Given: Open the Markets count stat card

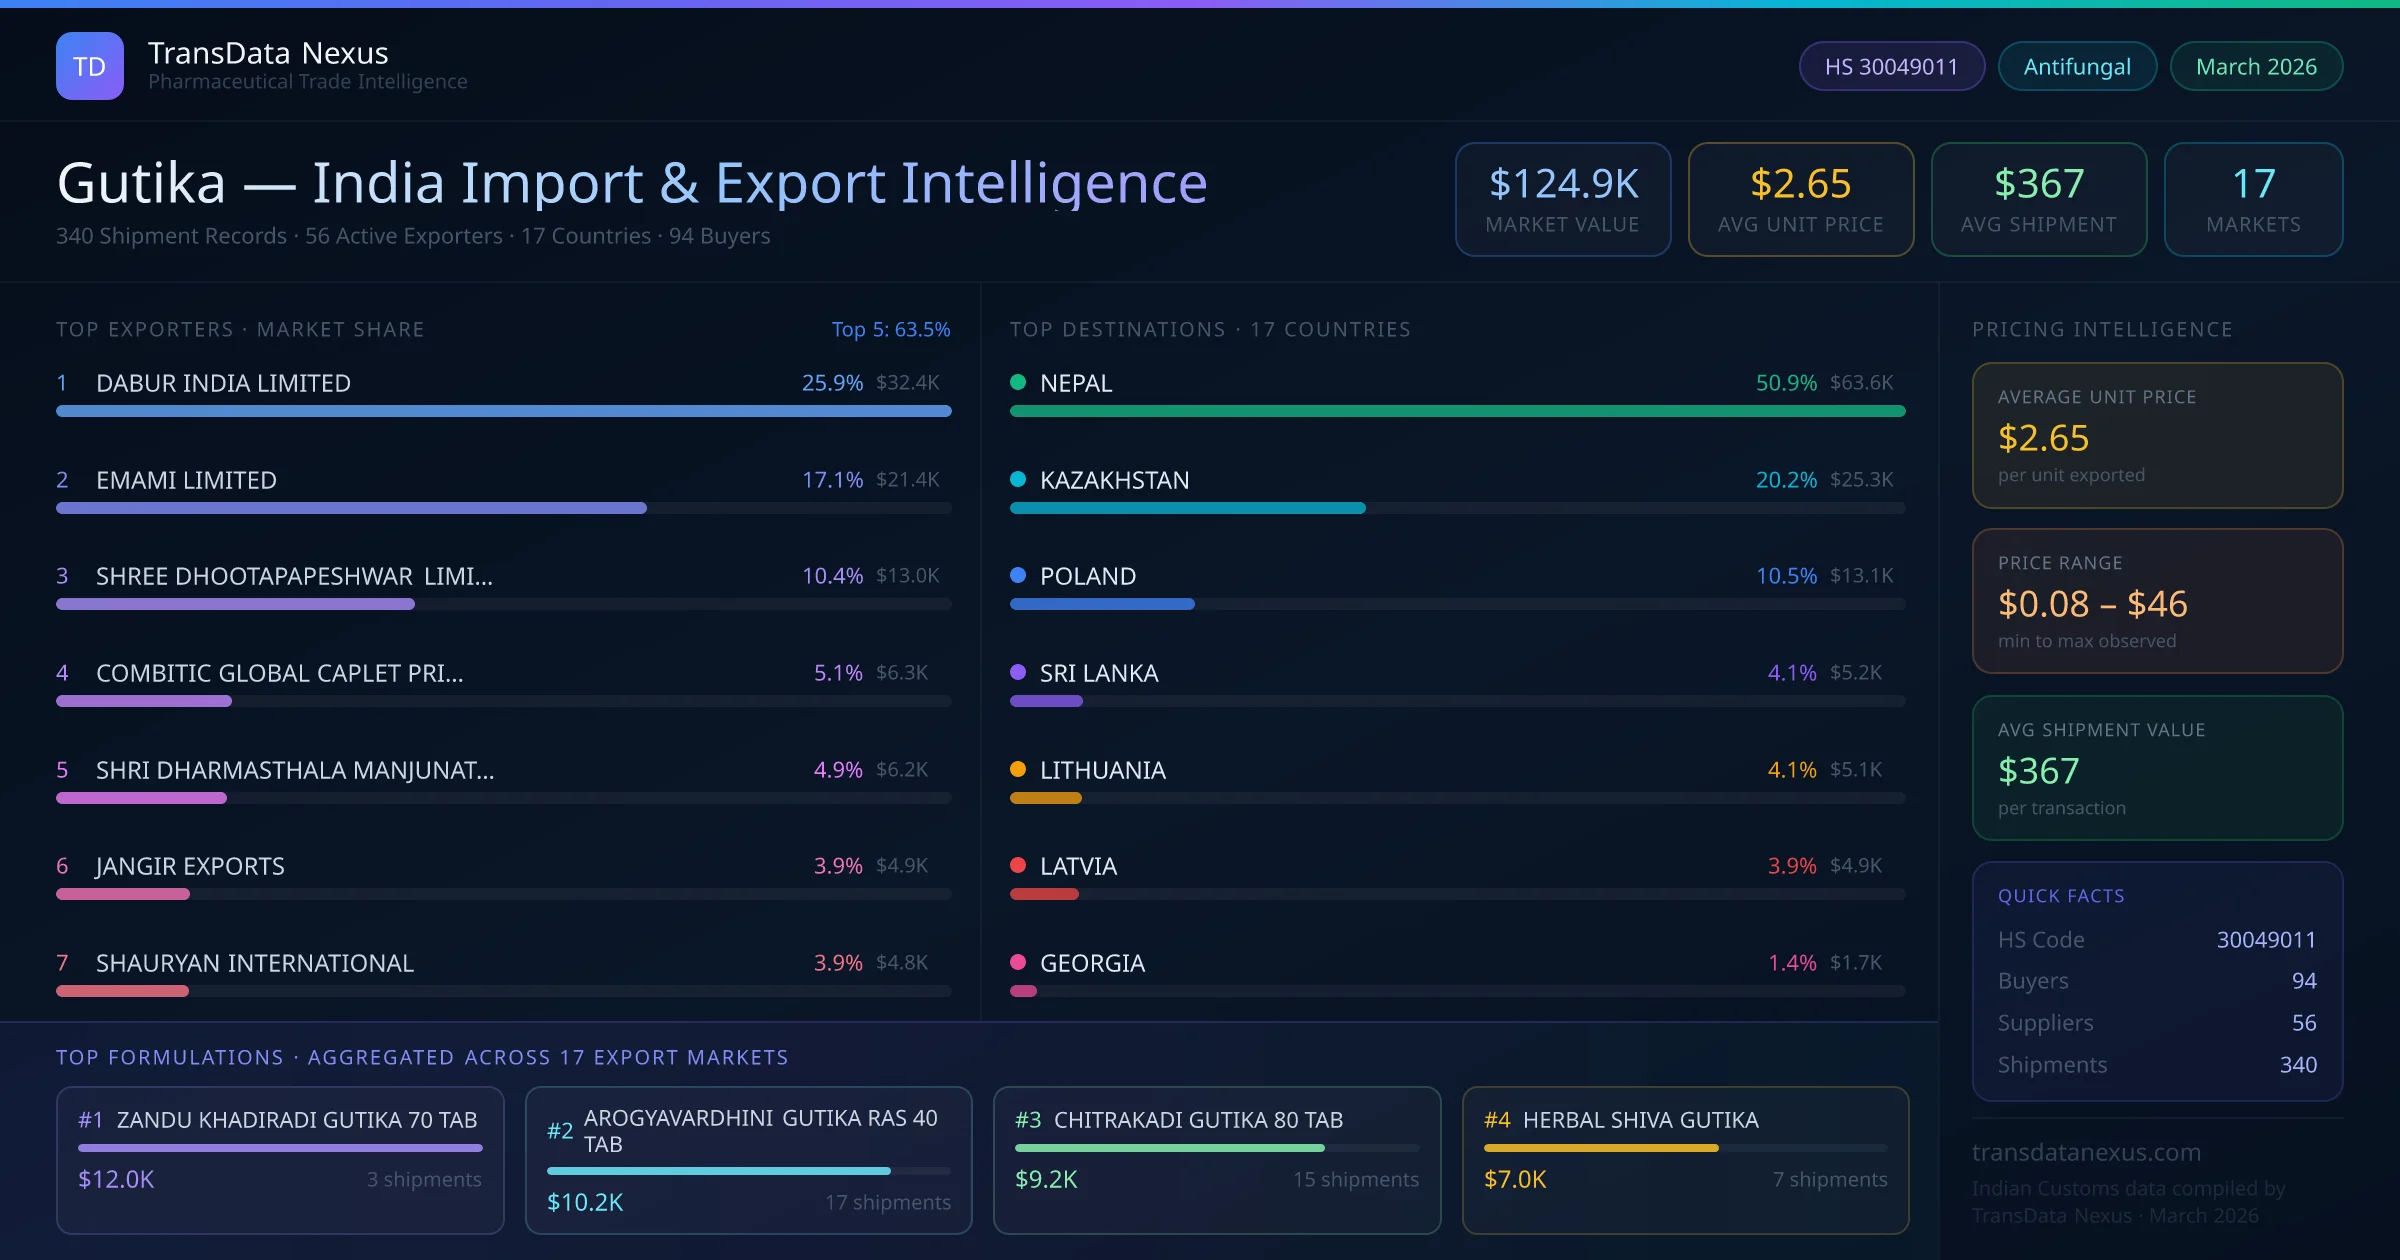Looking at the screenshot, I should [2252, 199].
